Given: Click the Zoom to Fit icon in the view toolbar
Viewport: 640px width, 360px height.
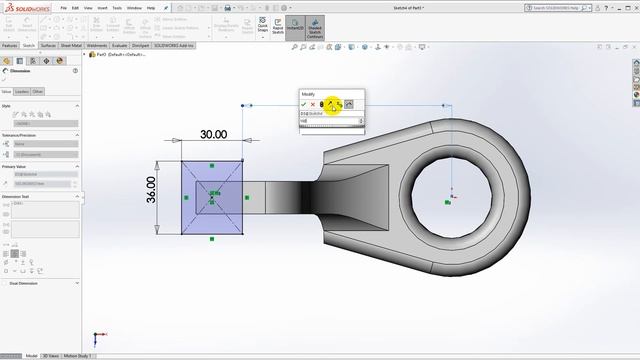Looking at the screenshot, I should (294, 47).
